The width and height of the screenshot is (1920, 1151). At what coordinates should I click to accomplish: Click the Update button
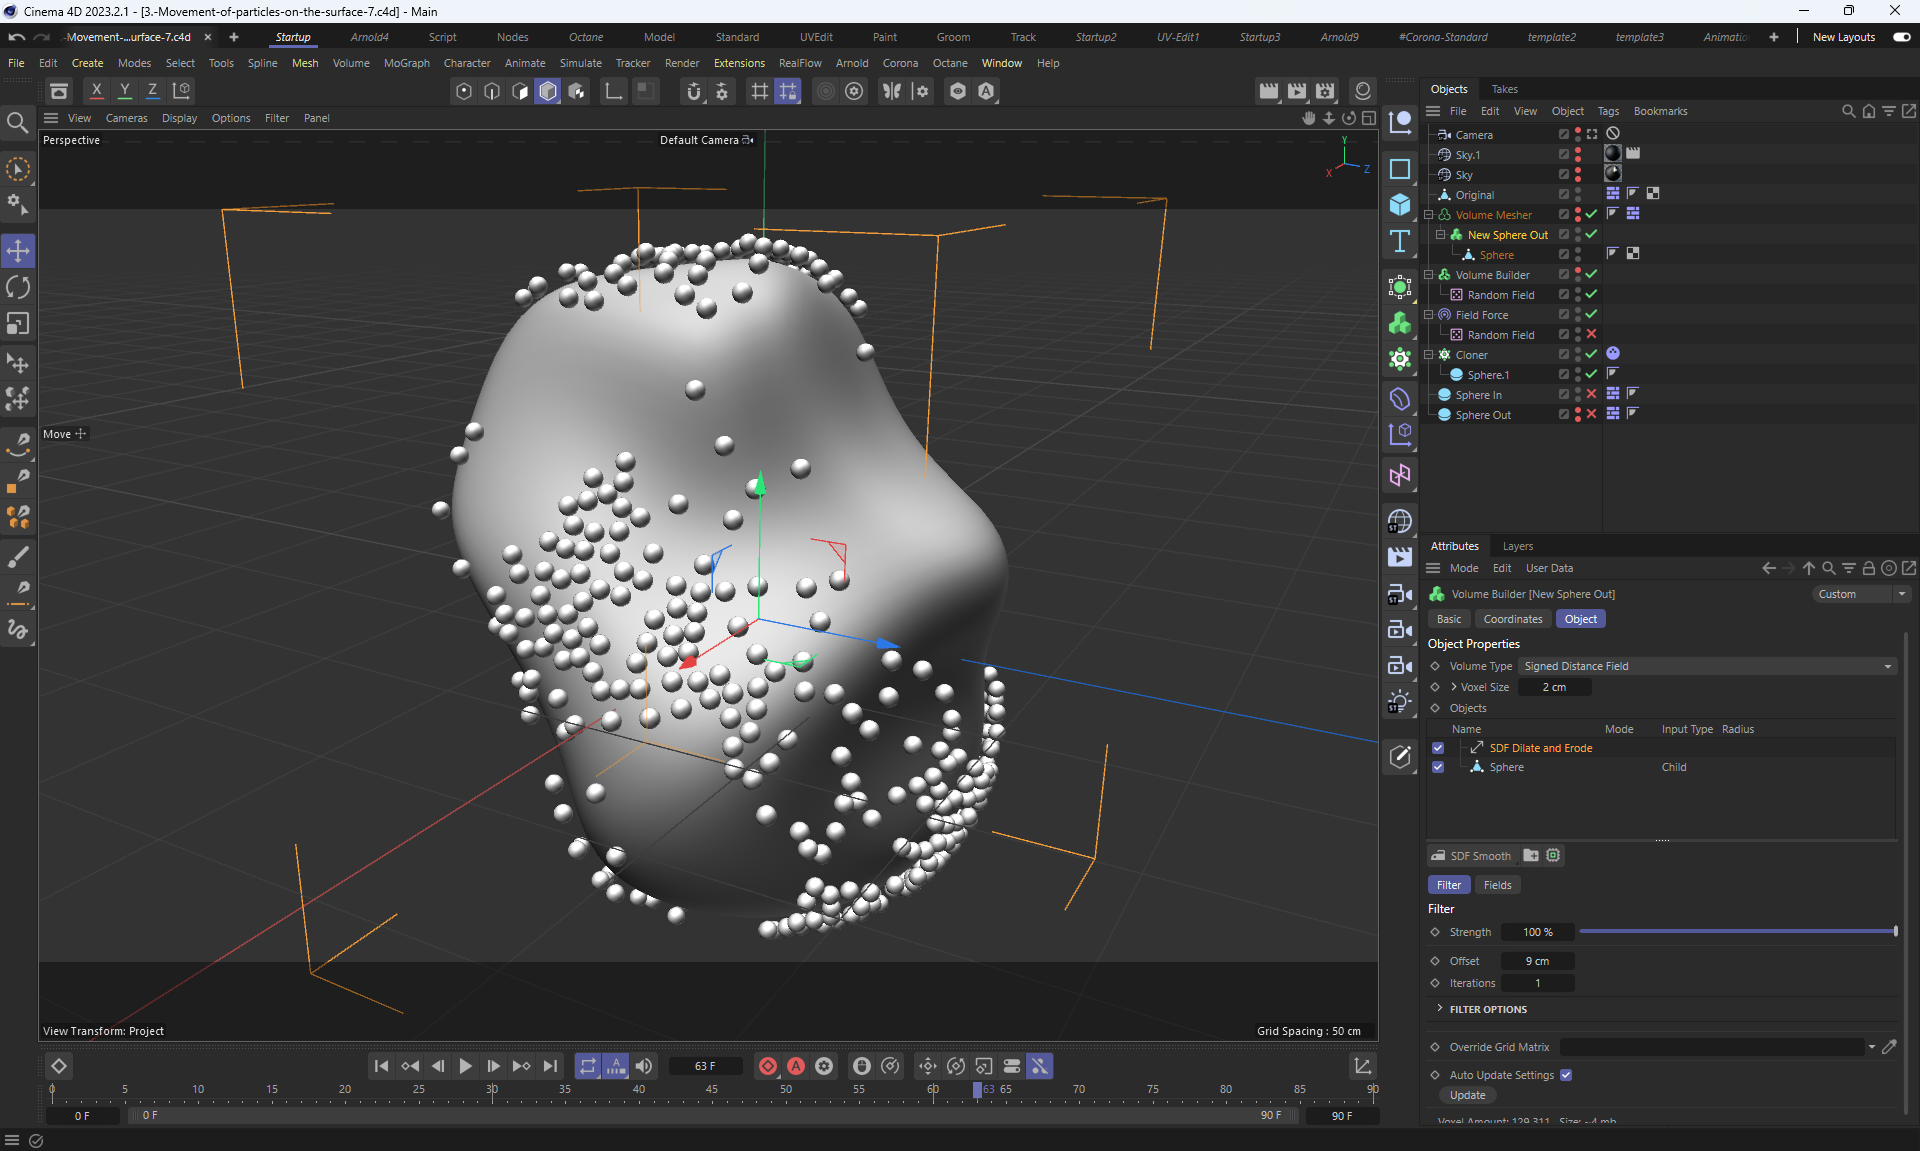click(x=1467, y=1095)
